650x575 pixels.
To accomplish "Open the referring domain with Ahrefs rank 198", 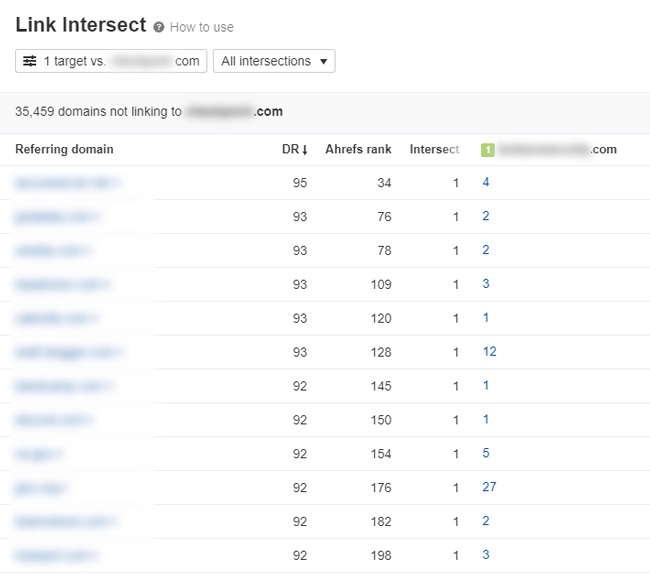I will point(57,555).
